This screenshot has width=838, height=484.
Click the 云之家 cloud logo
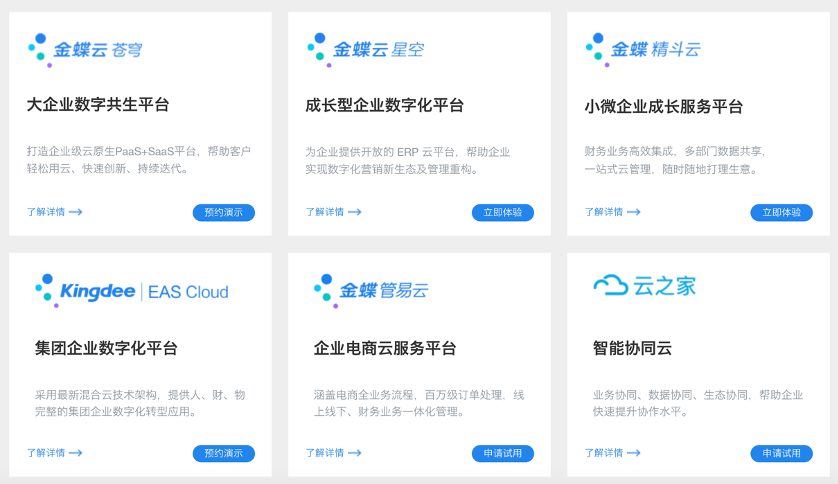point(645,286)
